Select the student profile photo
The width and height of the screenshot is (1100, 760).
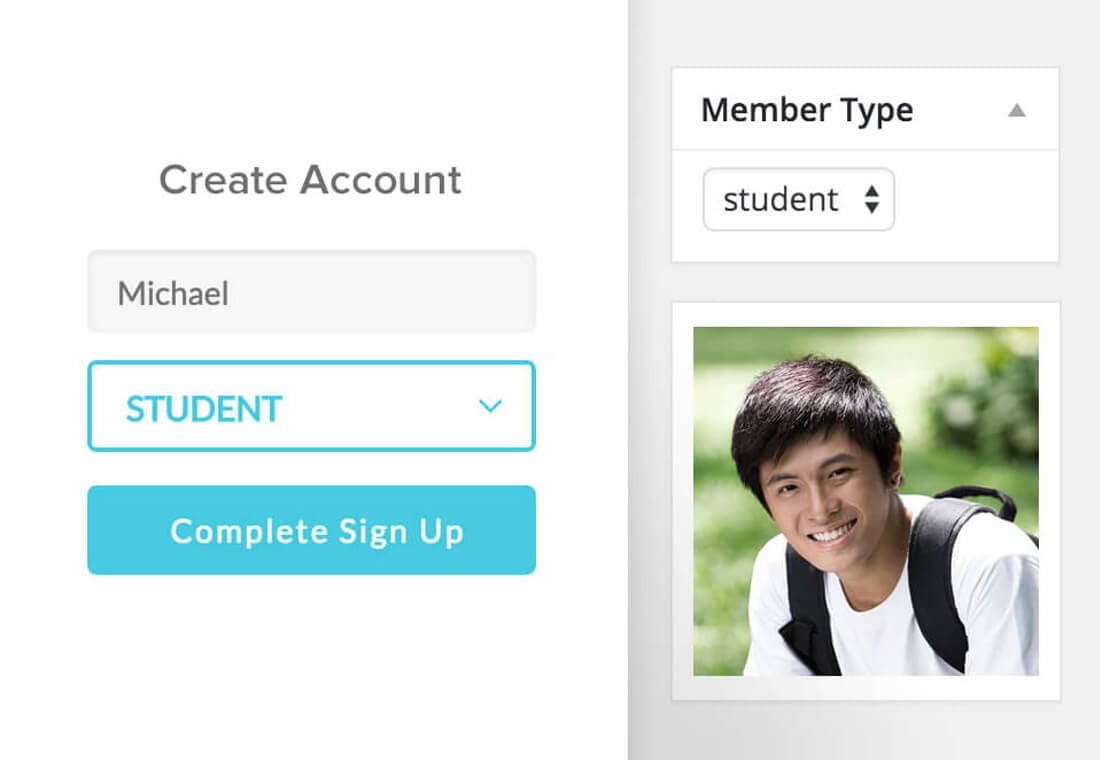pyautogui.click(x=865, y=501)
